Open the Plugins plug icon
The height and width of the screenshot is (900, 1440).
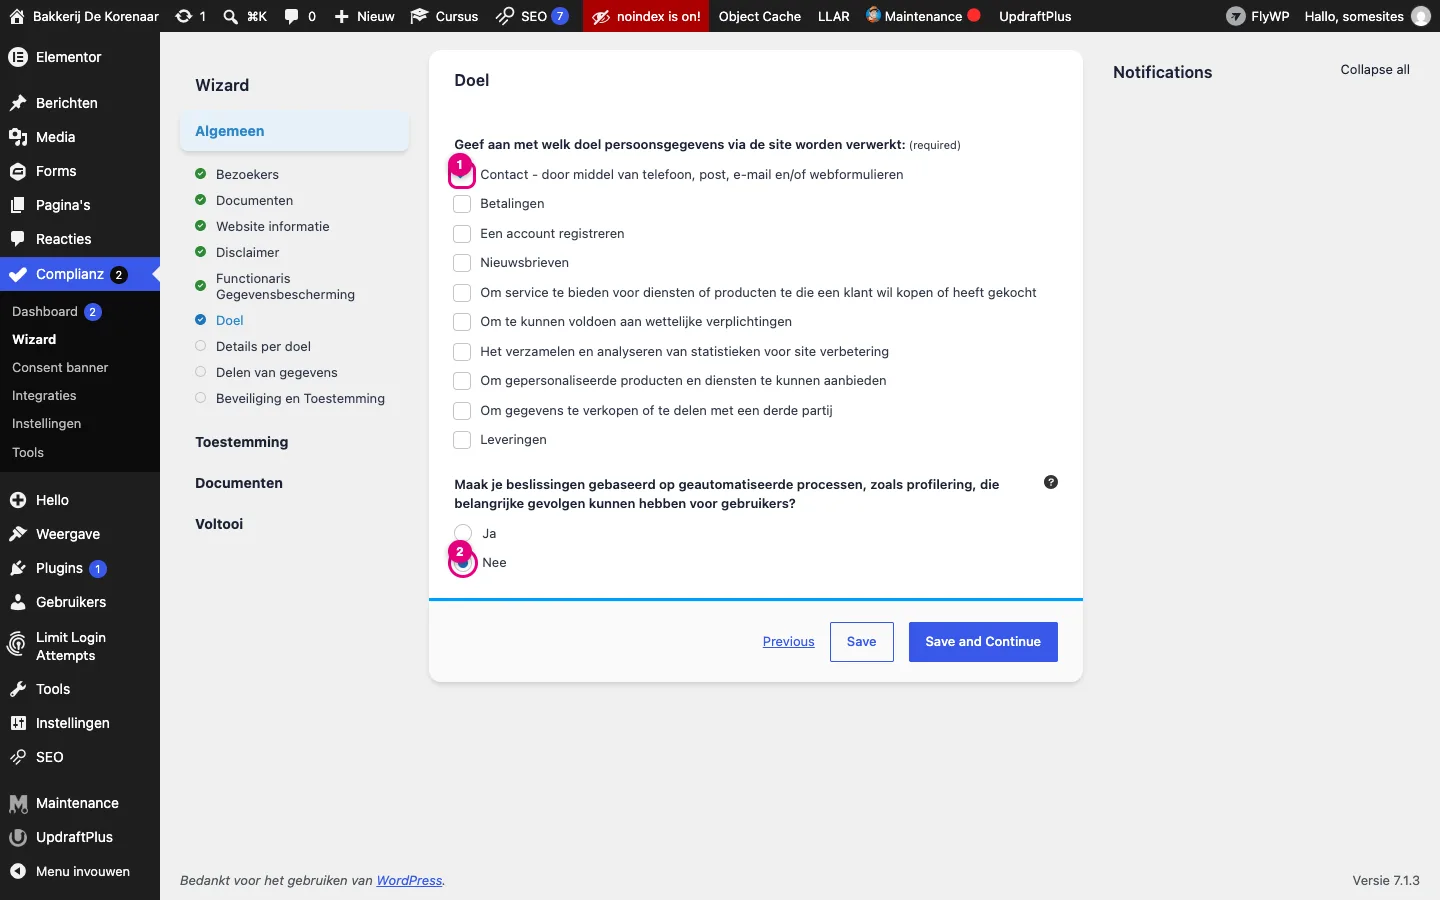point(18,568)
